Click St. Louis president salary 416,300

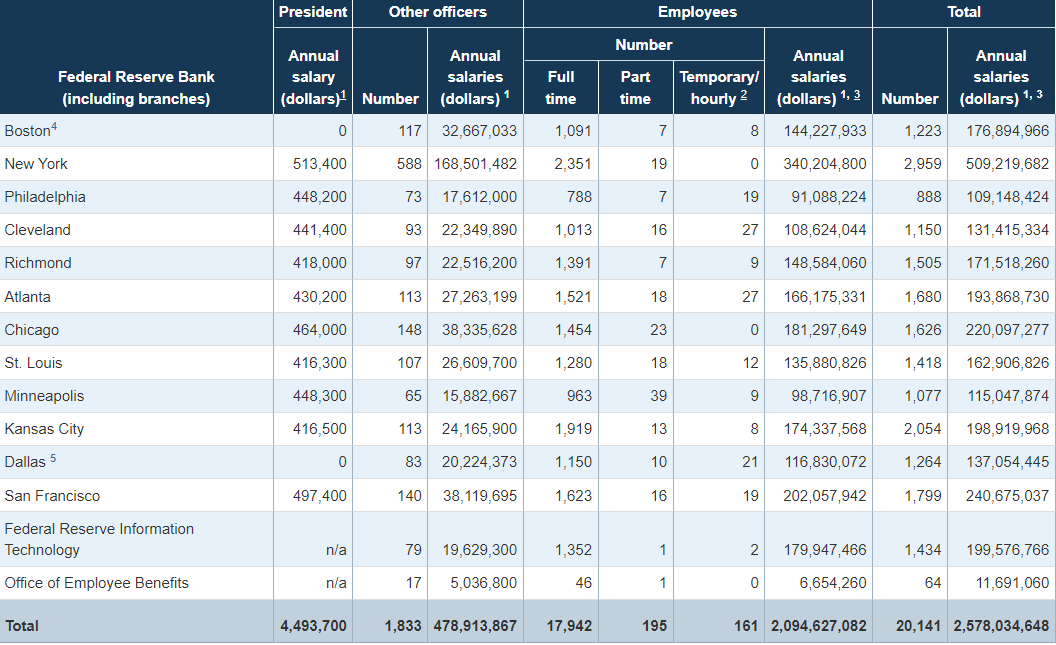point(320,363)
